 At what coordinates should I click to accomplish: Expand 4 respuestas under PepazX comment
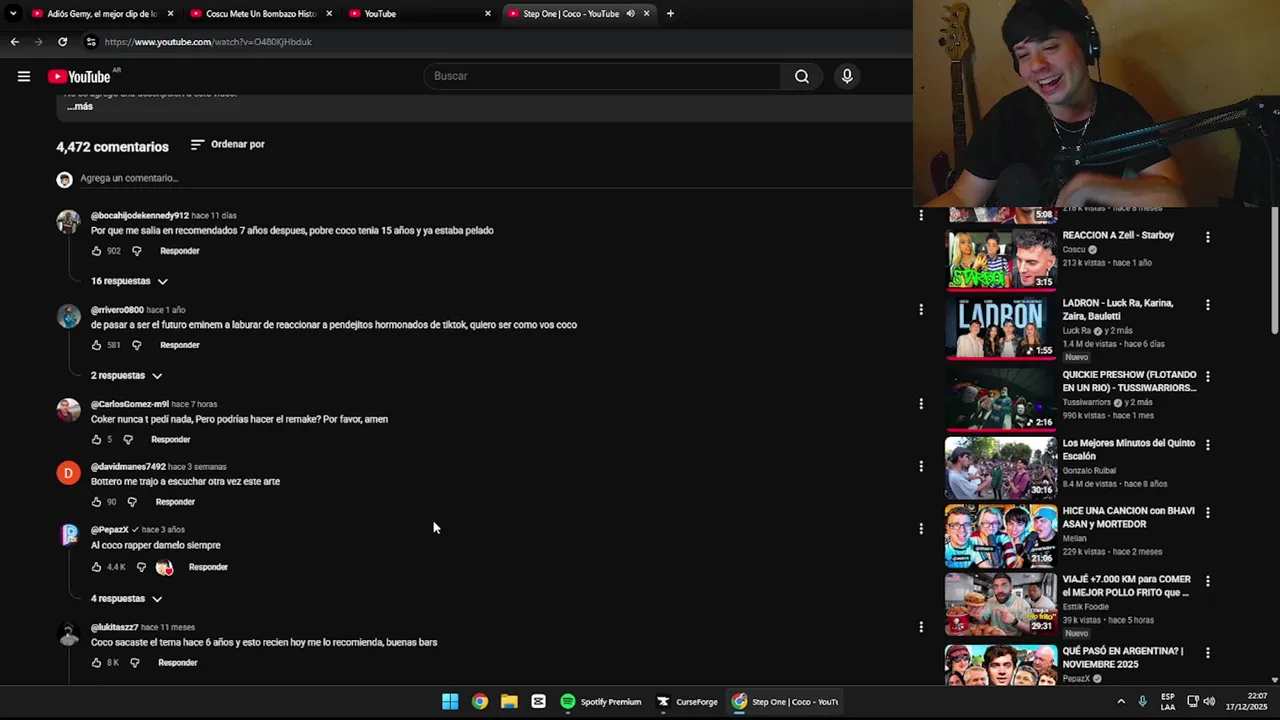click(x=126, y=599)
